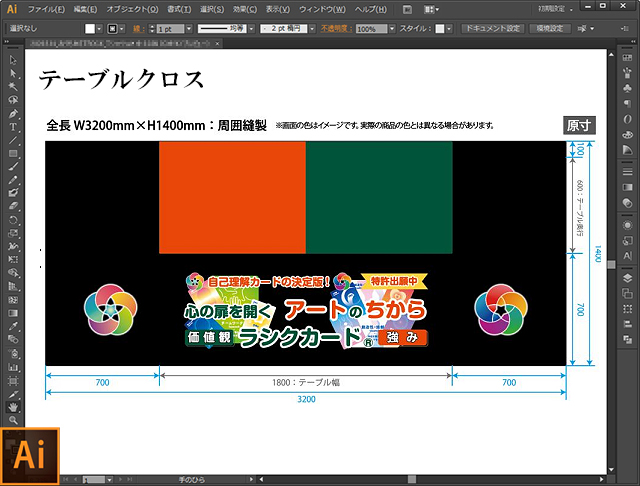Image resolution: width=640 pixels, height=486 pixels.
Task: Open the Color Guide panel icon
Action: pos(627,150)
